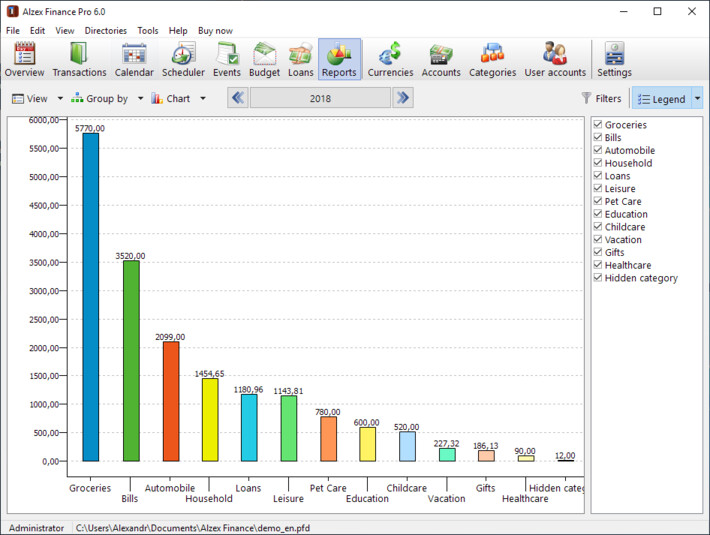Click the Buy now menu item
Screen dimensions: 710x535
pyautogui.click(x=215, y=30)
